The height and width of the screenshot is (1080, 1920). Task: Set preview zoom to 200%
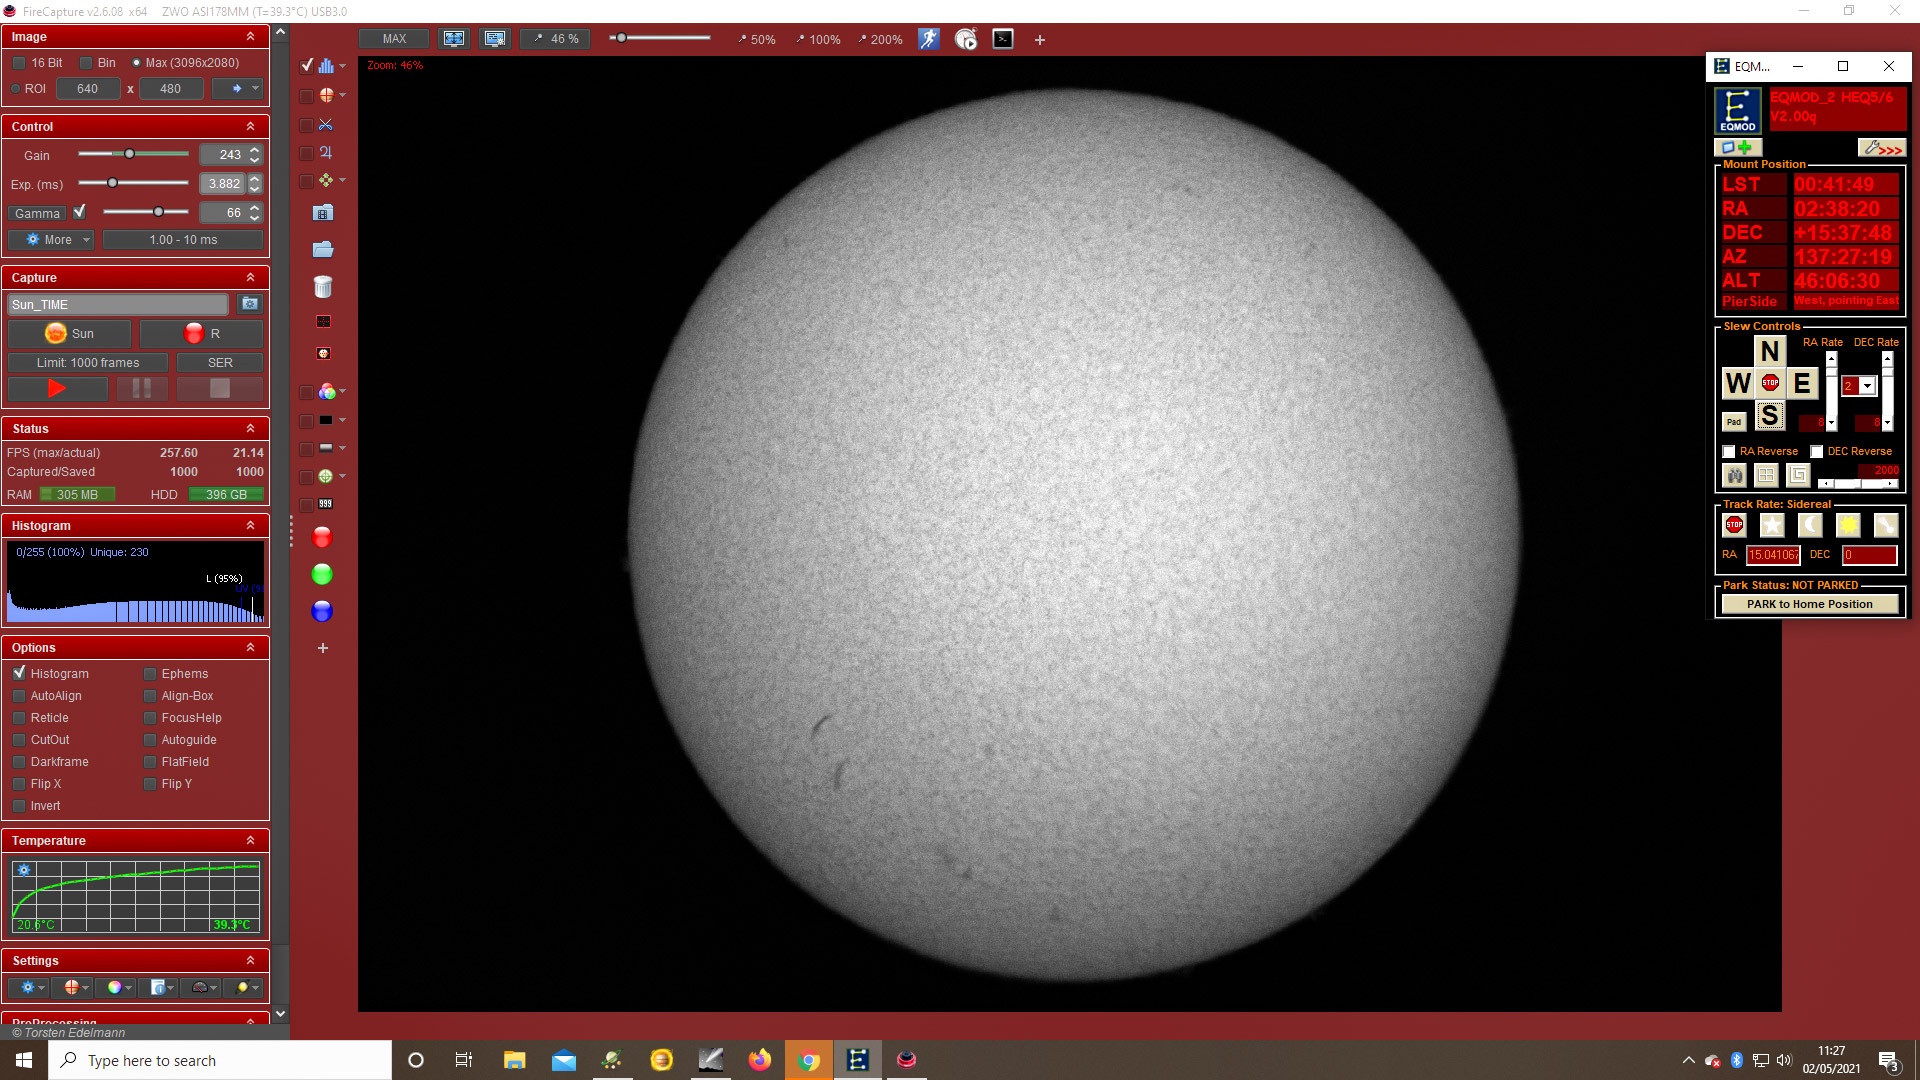pos(880,40)
